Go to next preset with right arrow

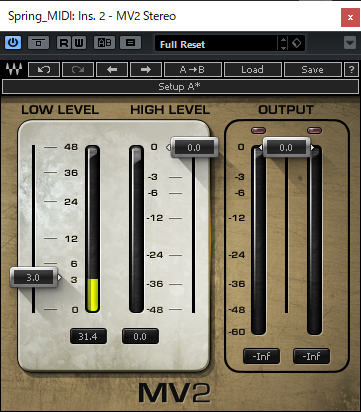click(146, 70)
